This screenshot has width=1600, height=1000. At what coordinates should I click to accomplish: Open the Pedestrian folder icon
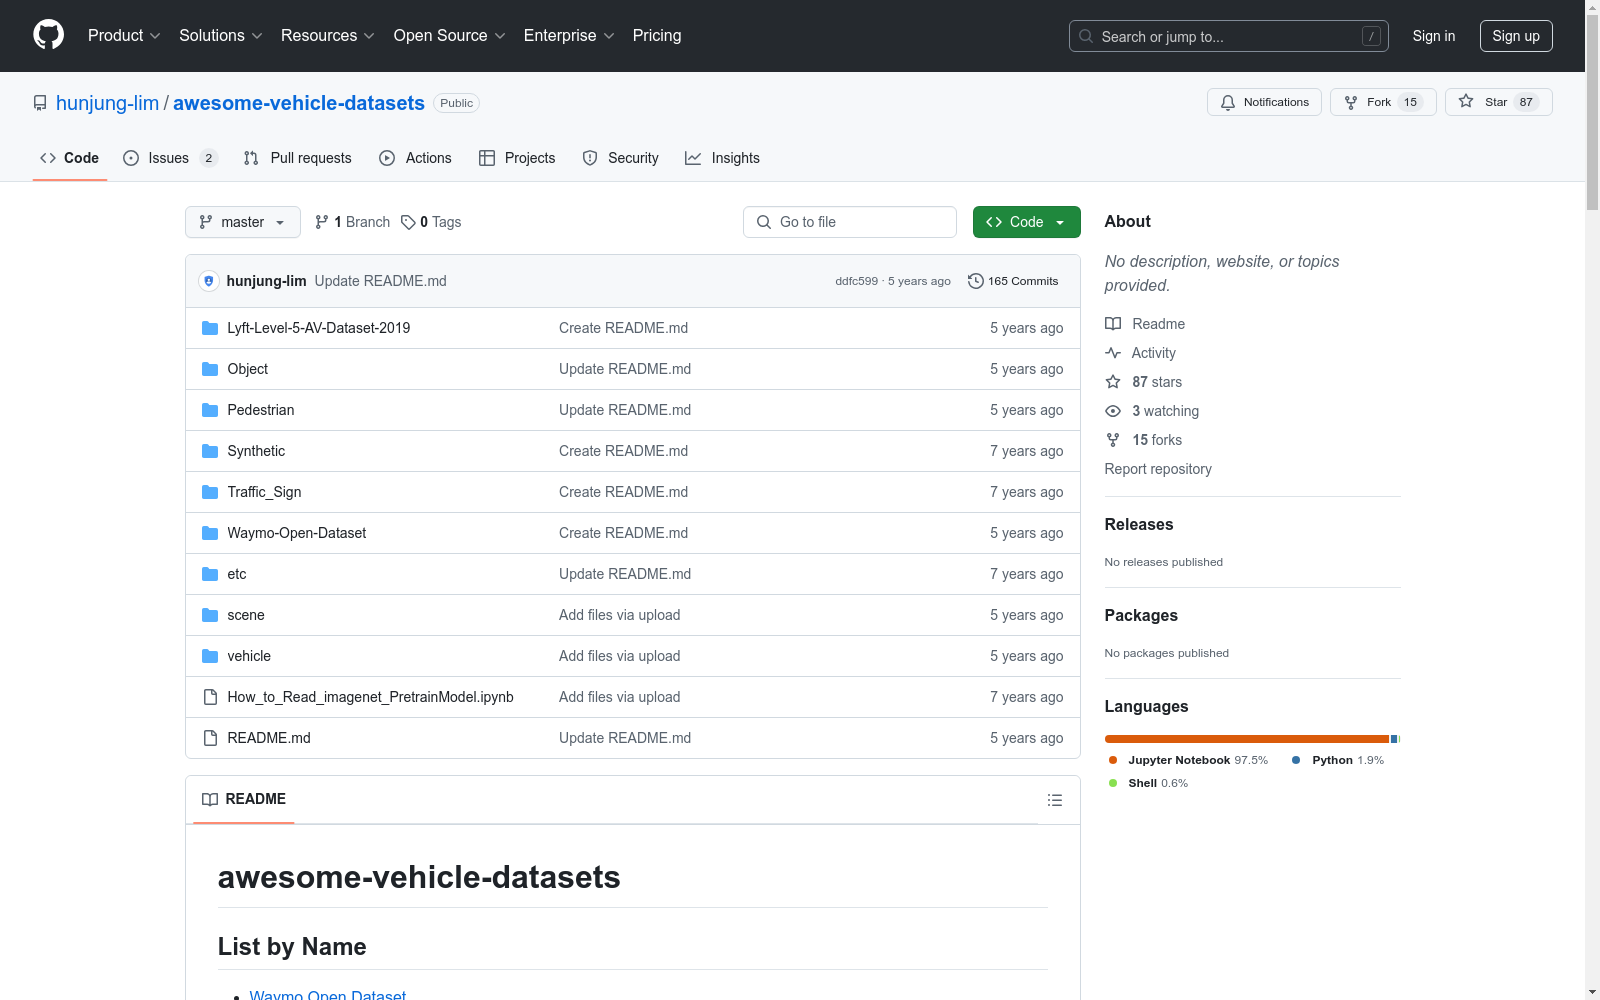[x=210, y=409]
